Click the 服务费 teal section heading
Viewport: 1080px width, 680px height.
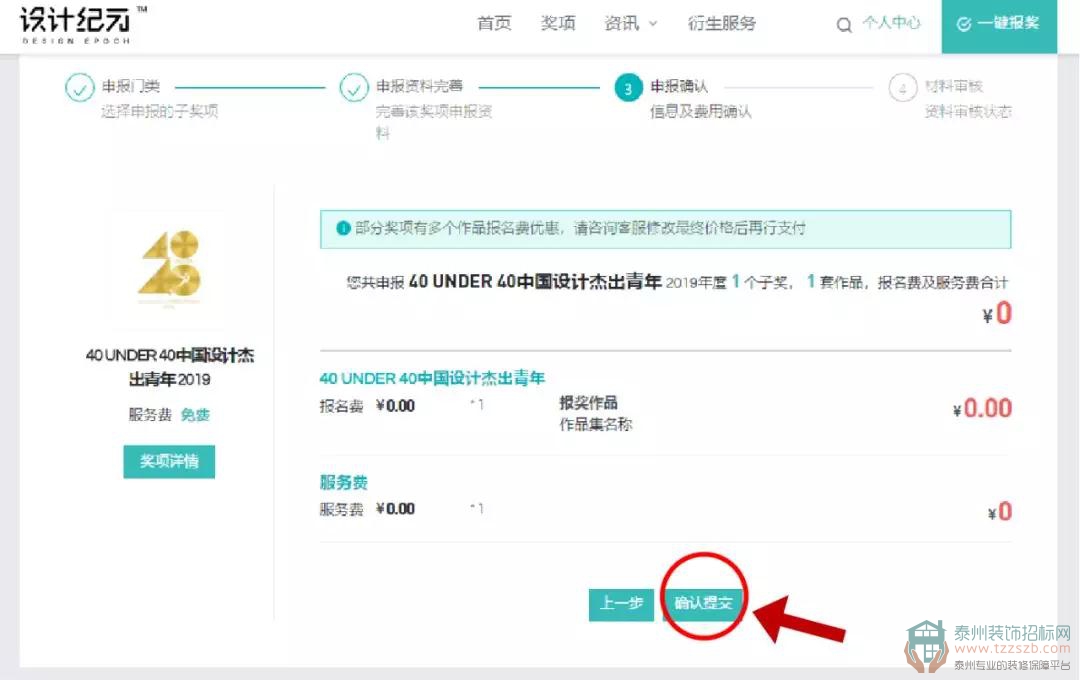click(343, 482)
